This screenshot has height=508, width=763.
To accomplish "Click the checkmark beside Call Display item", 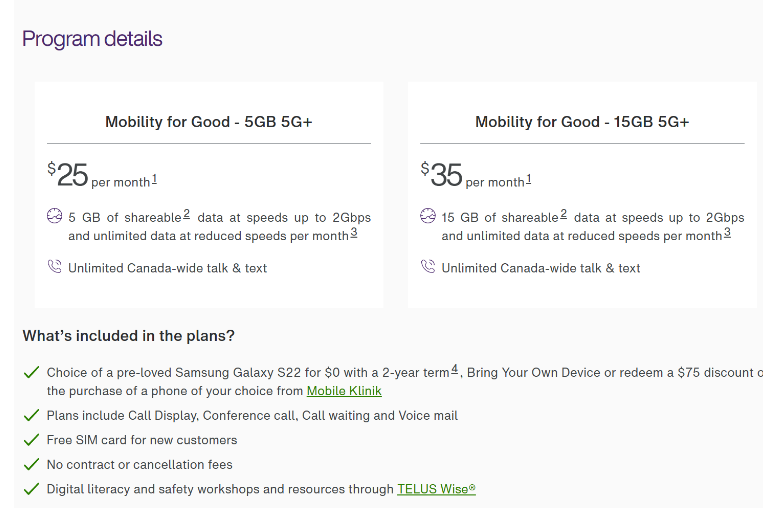I will tap(31, 416).
